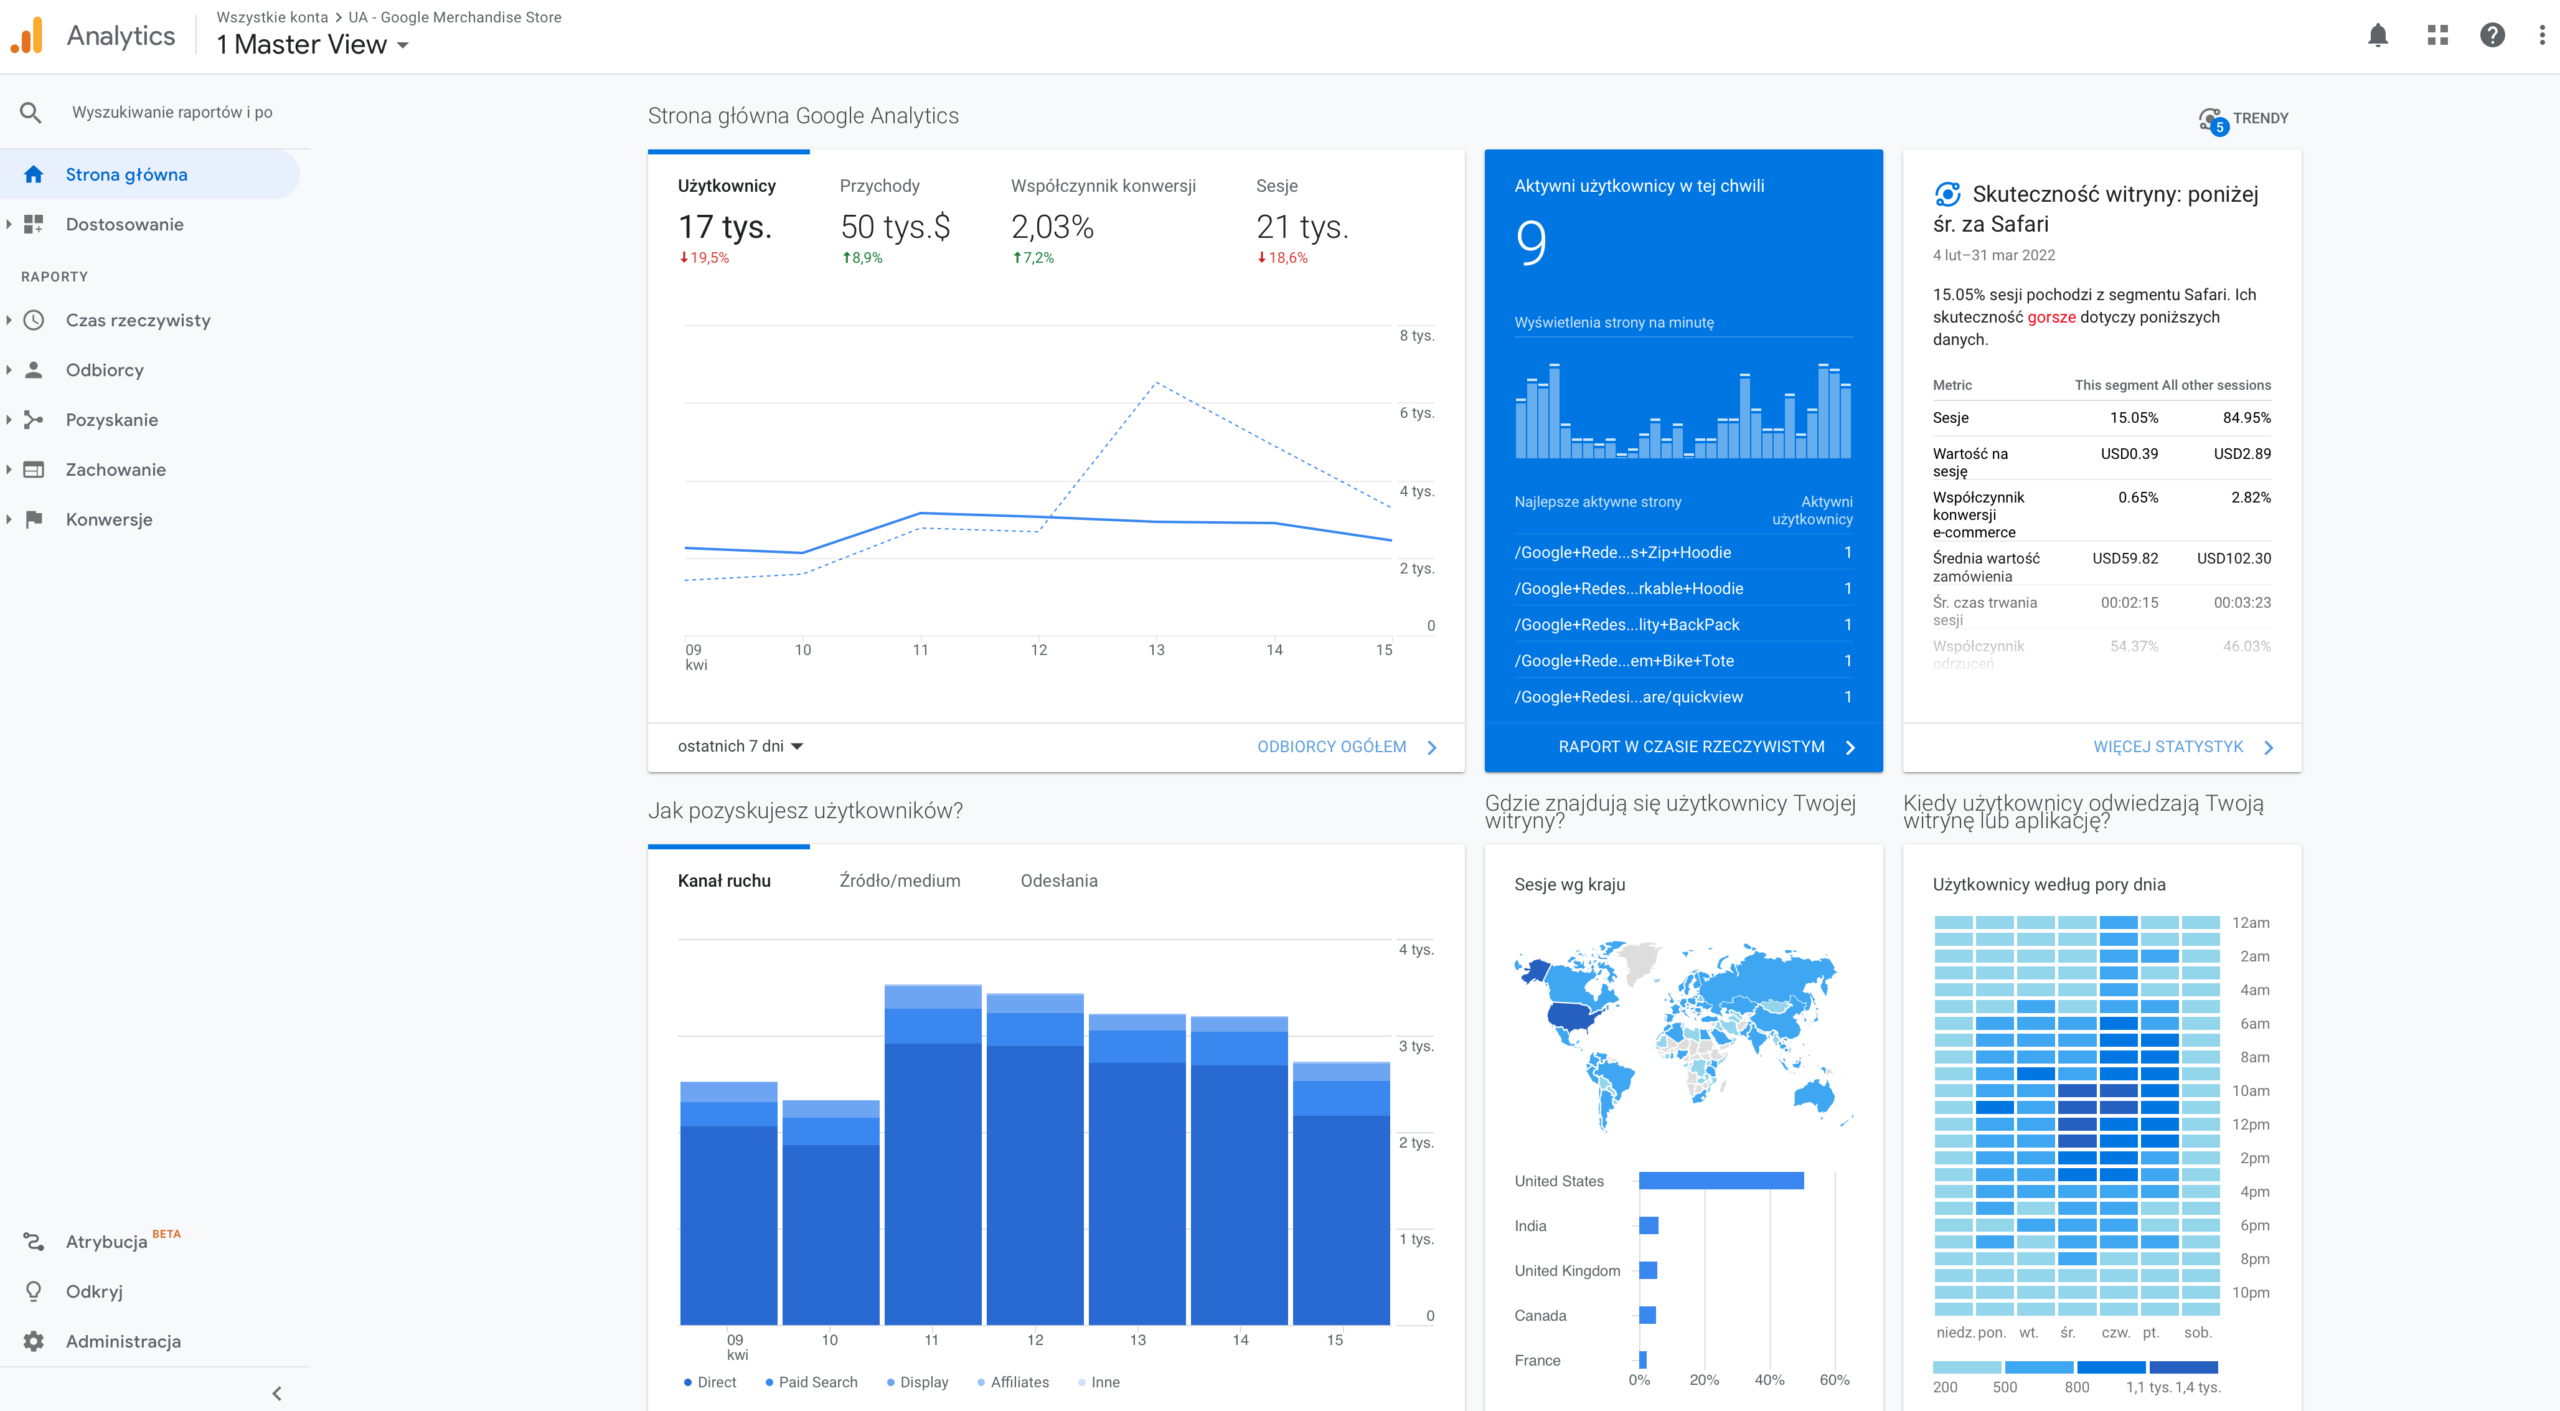Image resolution: width=2560 pixels, height=1411 pixels.
Task: Click the 'Wszystkie konta' breadcrumb link
Action: point(272,17)
